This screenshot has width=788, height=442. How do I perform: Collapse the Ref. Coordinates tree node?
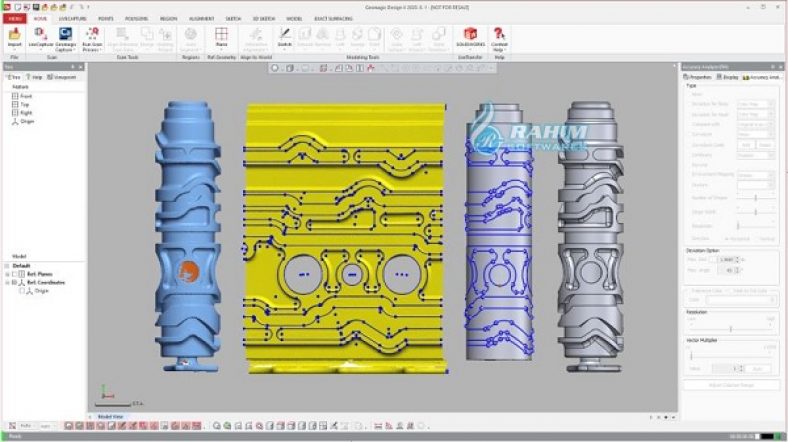[x=7, y=282]
